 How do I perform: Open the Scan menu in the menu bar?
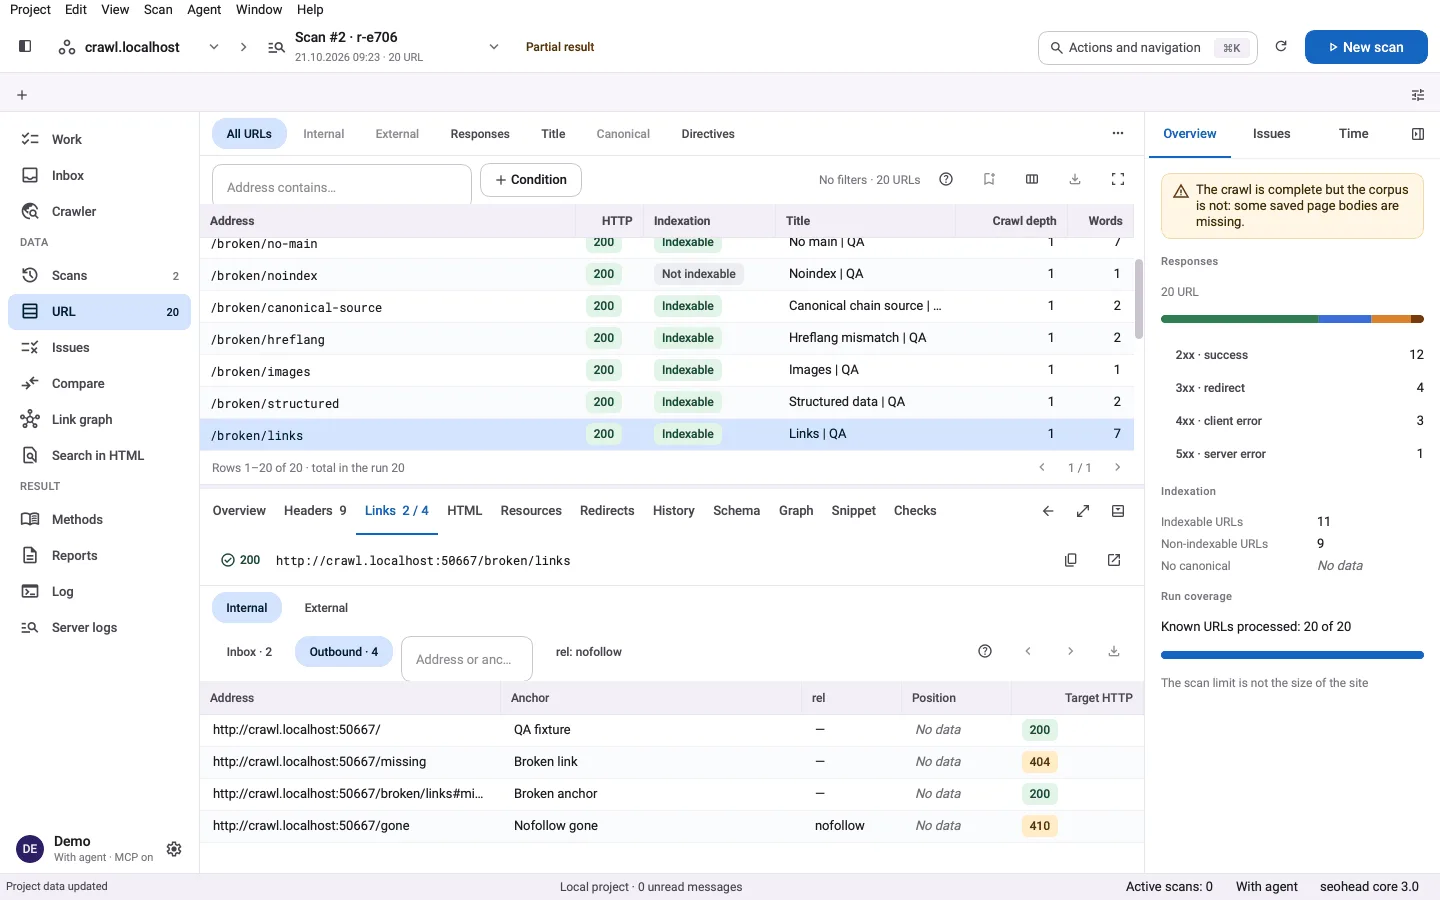[x=158, y=10]
